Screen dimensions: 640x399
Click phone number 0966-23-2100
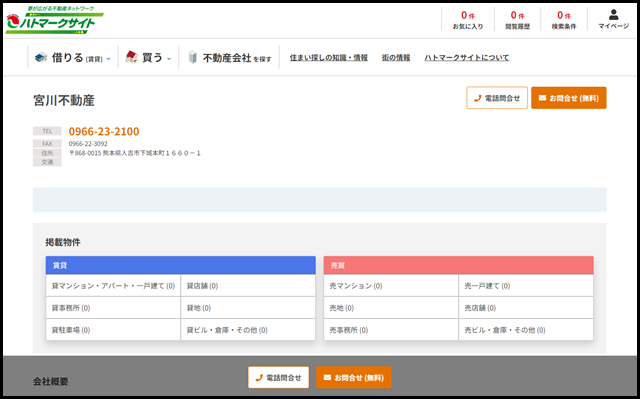[x=104, y=131]
